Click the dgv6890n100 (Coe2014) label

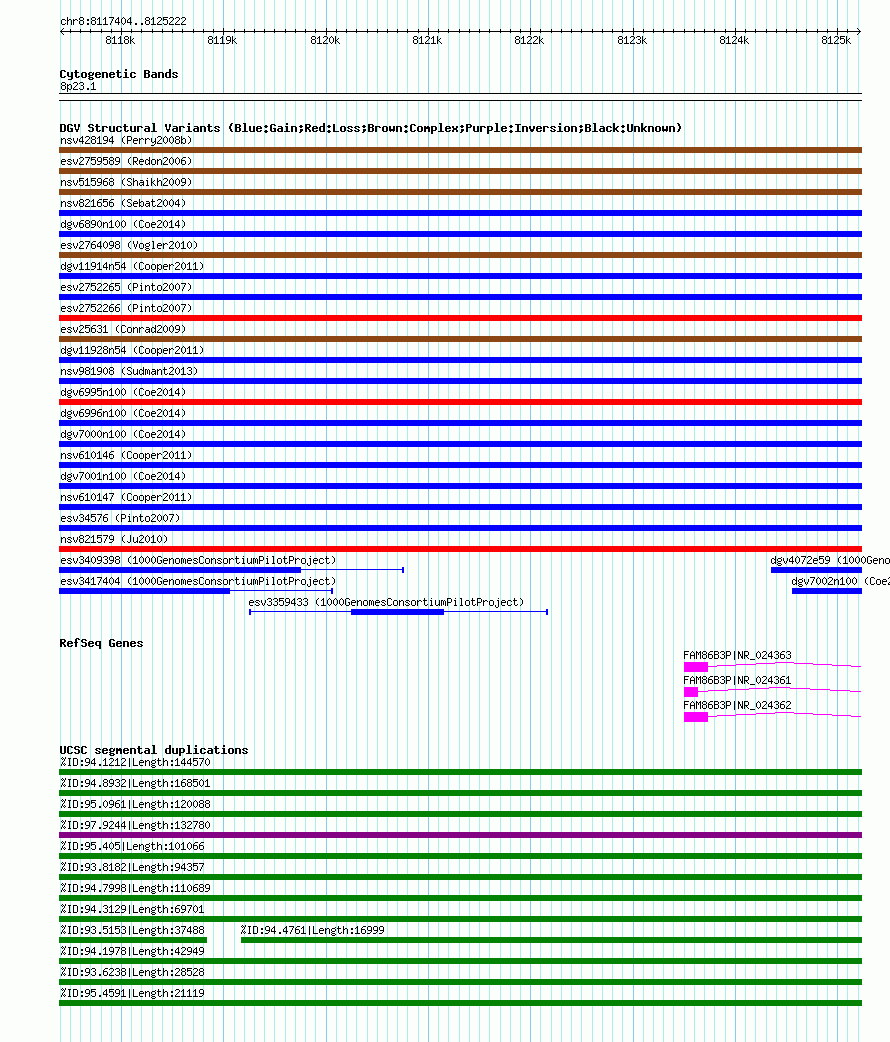click(x=123, y=225)
